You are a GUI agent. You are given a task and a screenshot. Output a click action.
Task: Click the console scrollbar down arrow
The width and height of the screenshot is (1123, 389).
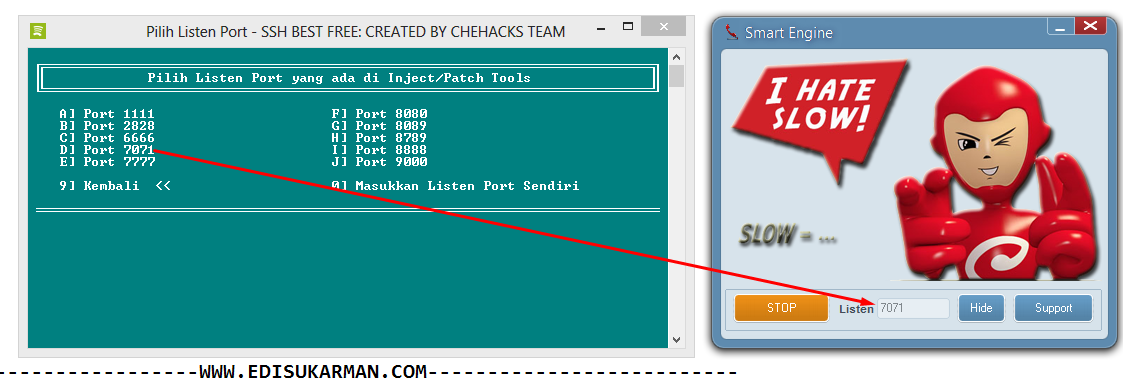677,340
